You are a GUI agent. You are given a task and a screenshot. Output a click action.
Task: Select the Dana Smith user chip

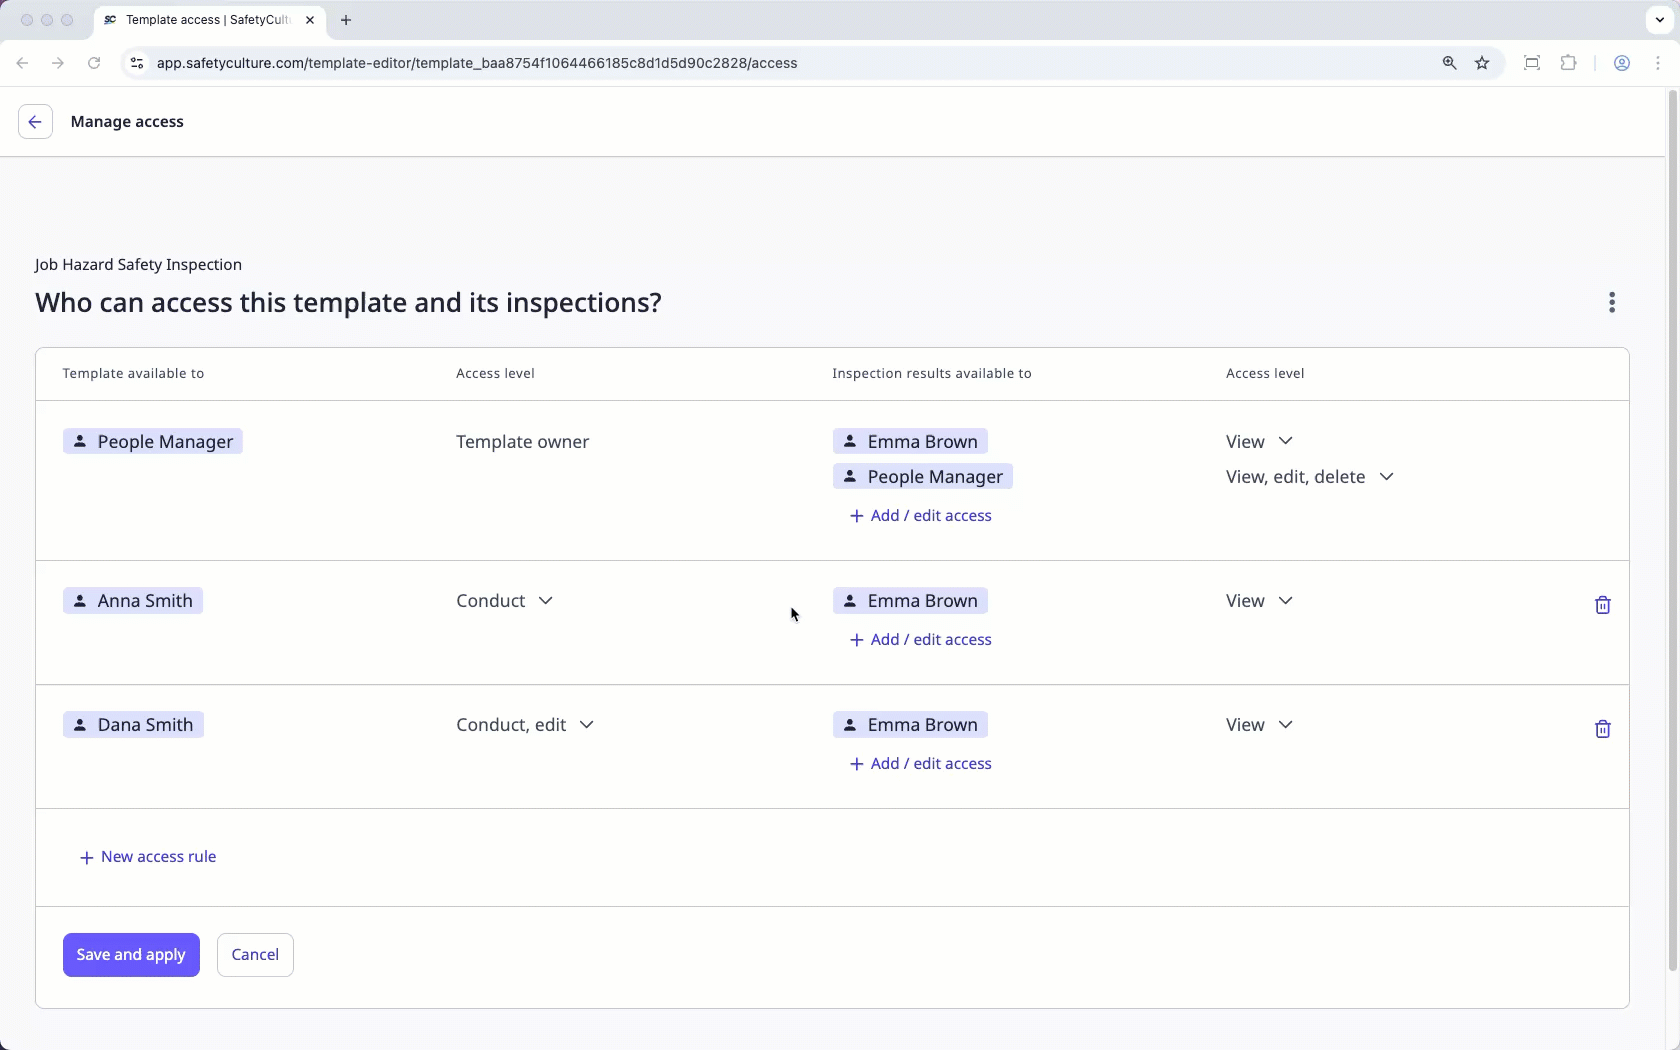pos(133,725)
